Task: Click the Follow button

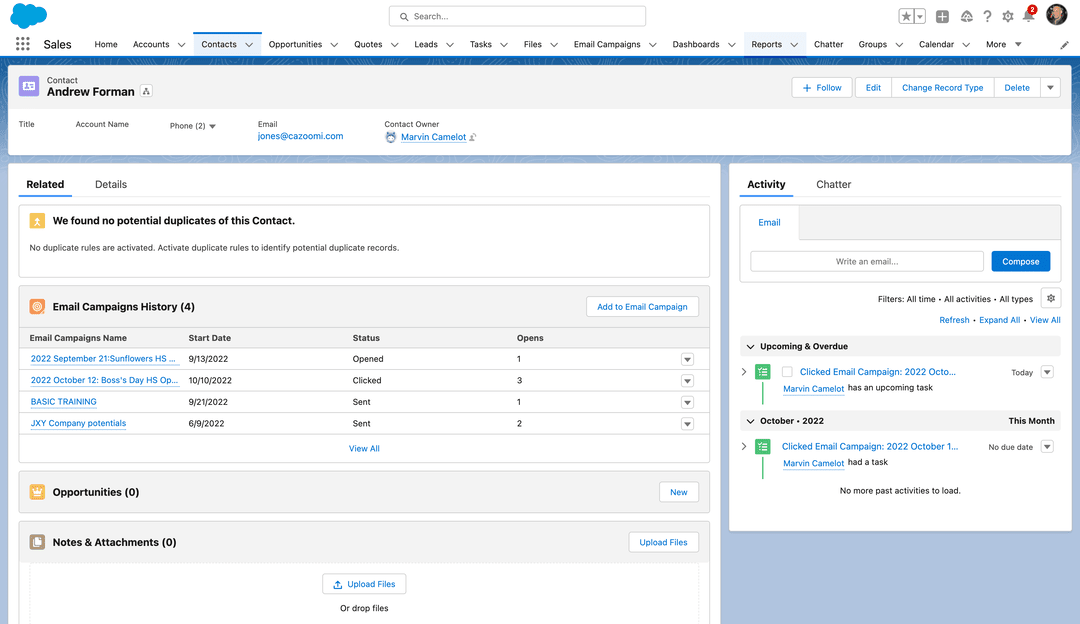Action: point(821,87)
